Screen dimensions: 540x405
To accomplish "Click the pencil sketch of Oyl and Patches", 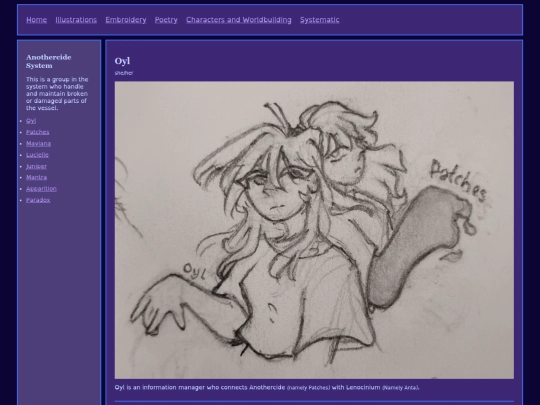I will [314, 230].
